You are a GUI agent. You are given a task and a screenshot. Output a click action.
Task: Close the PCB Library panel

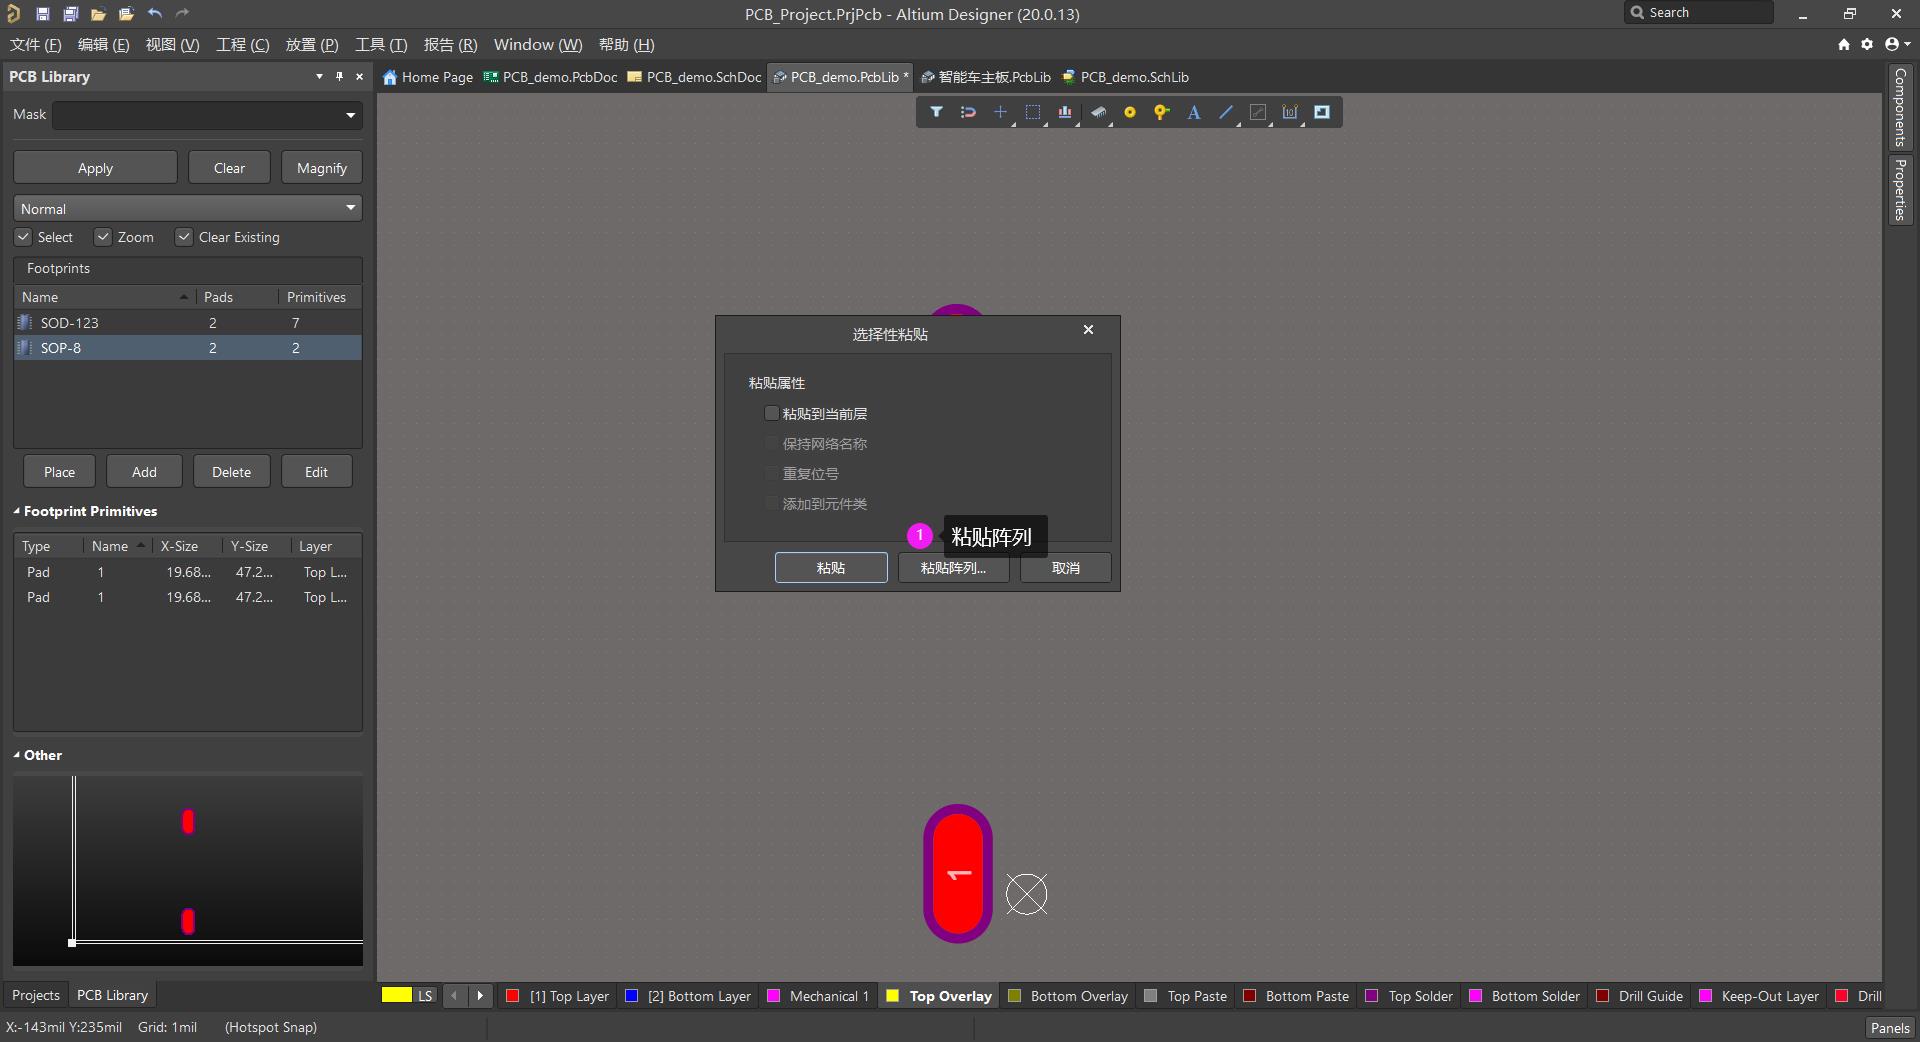tap(360, 76)
